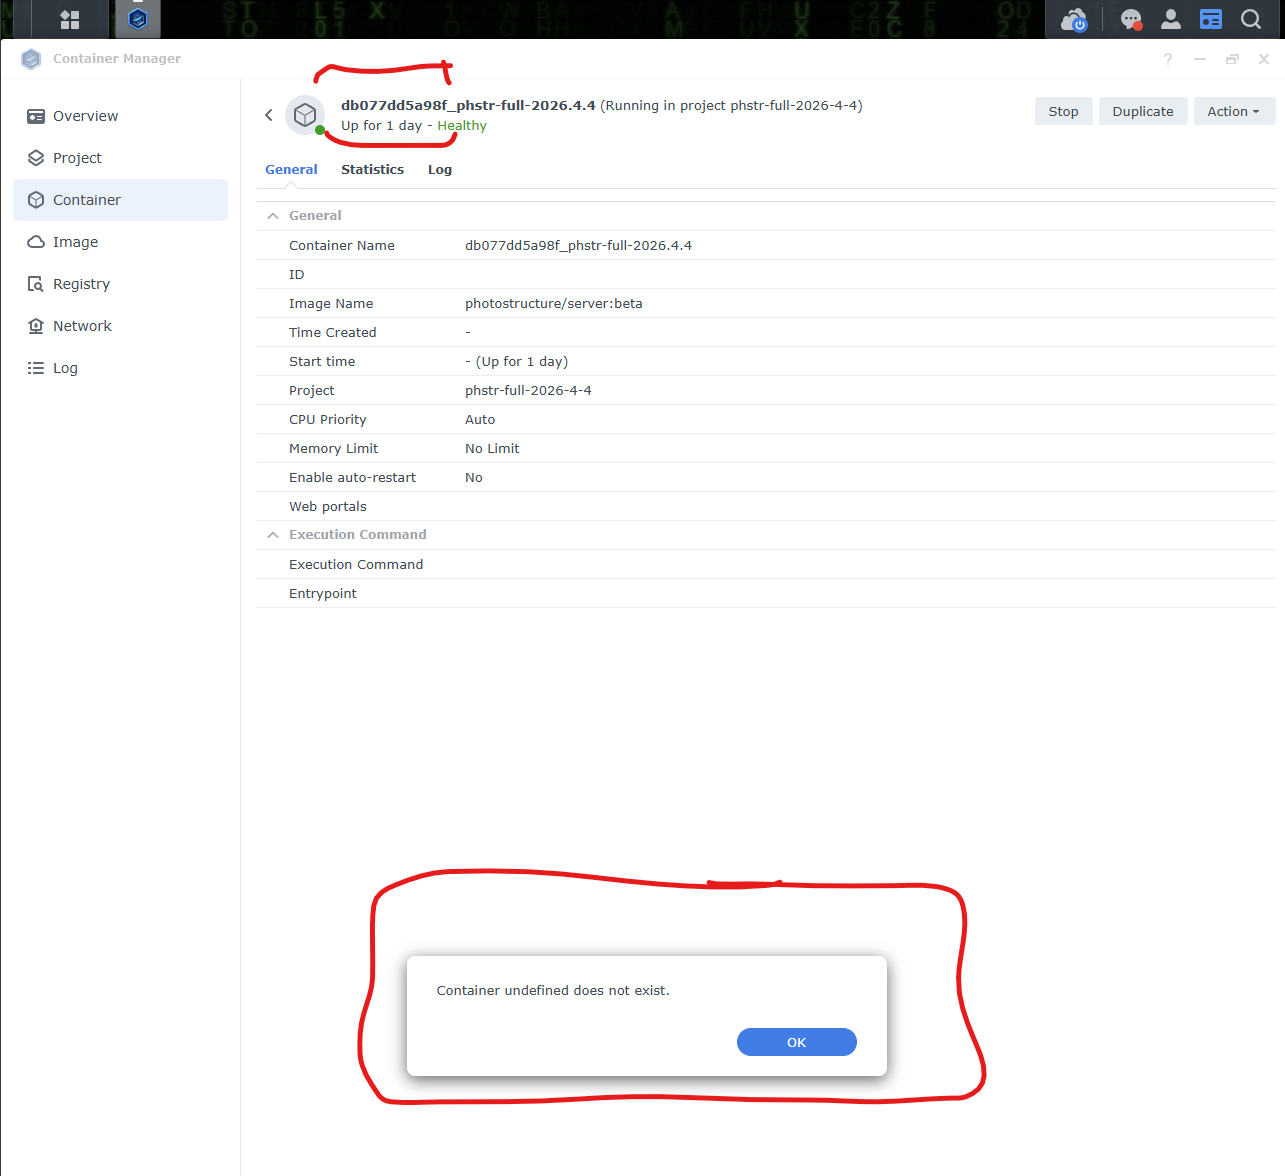Select Registry in the sidebar
Image resolution: width=1285 pixels, height=1176 pixels.
pos(81,284)
